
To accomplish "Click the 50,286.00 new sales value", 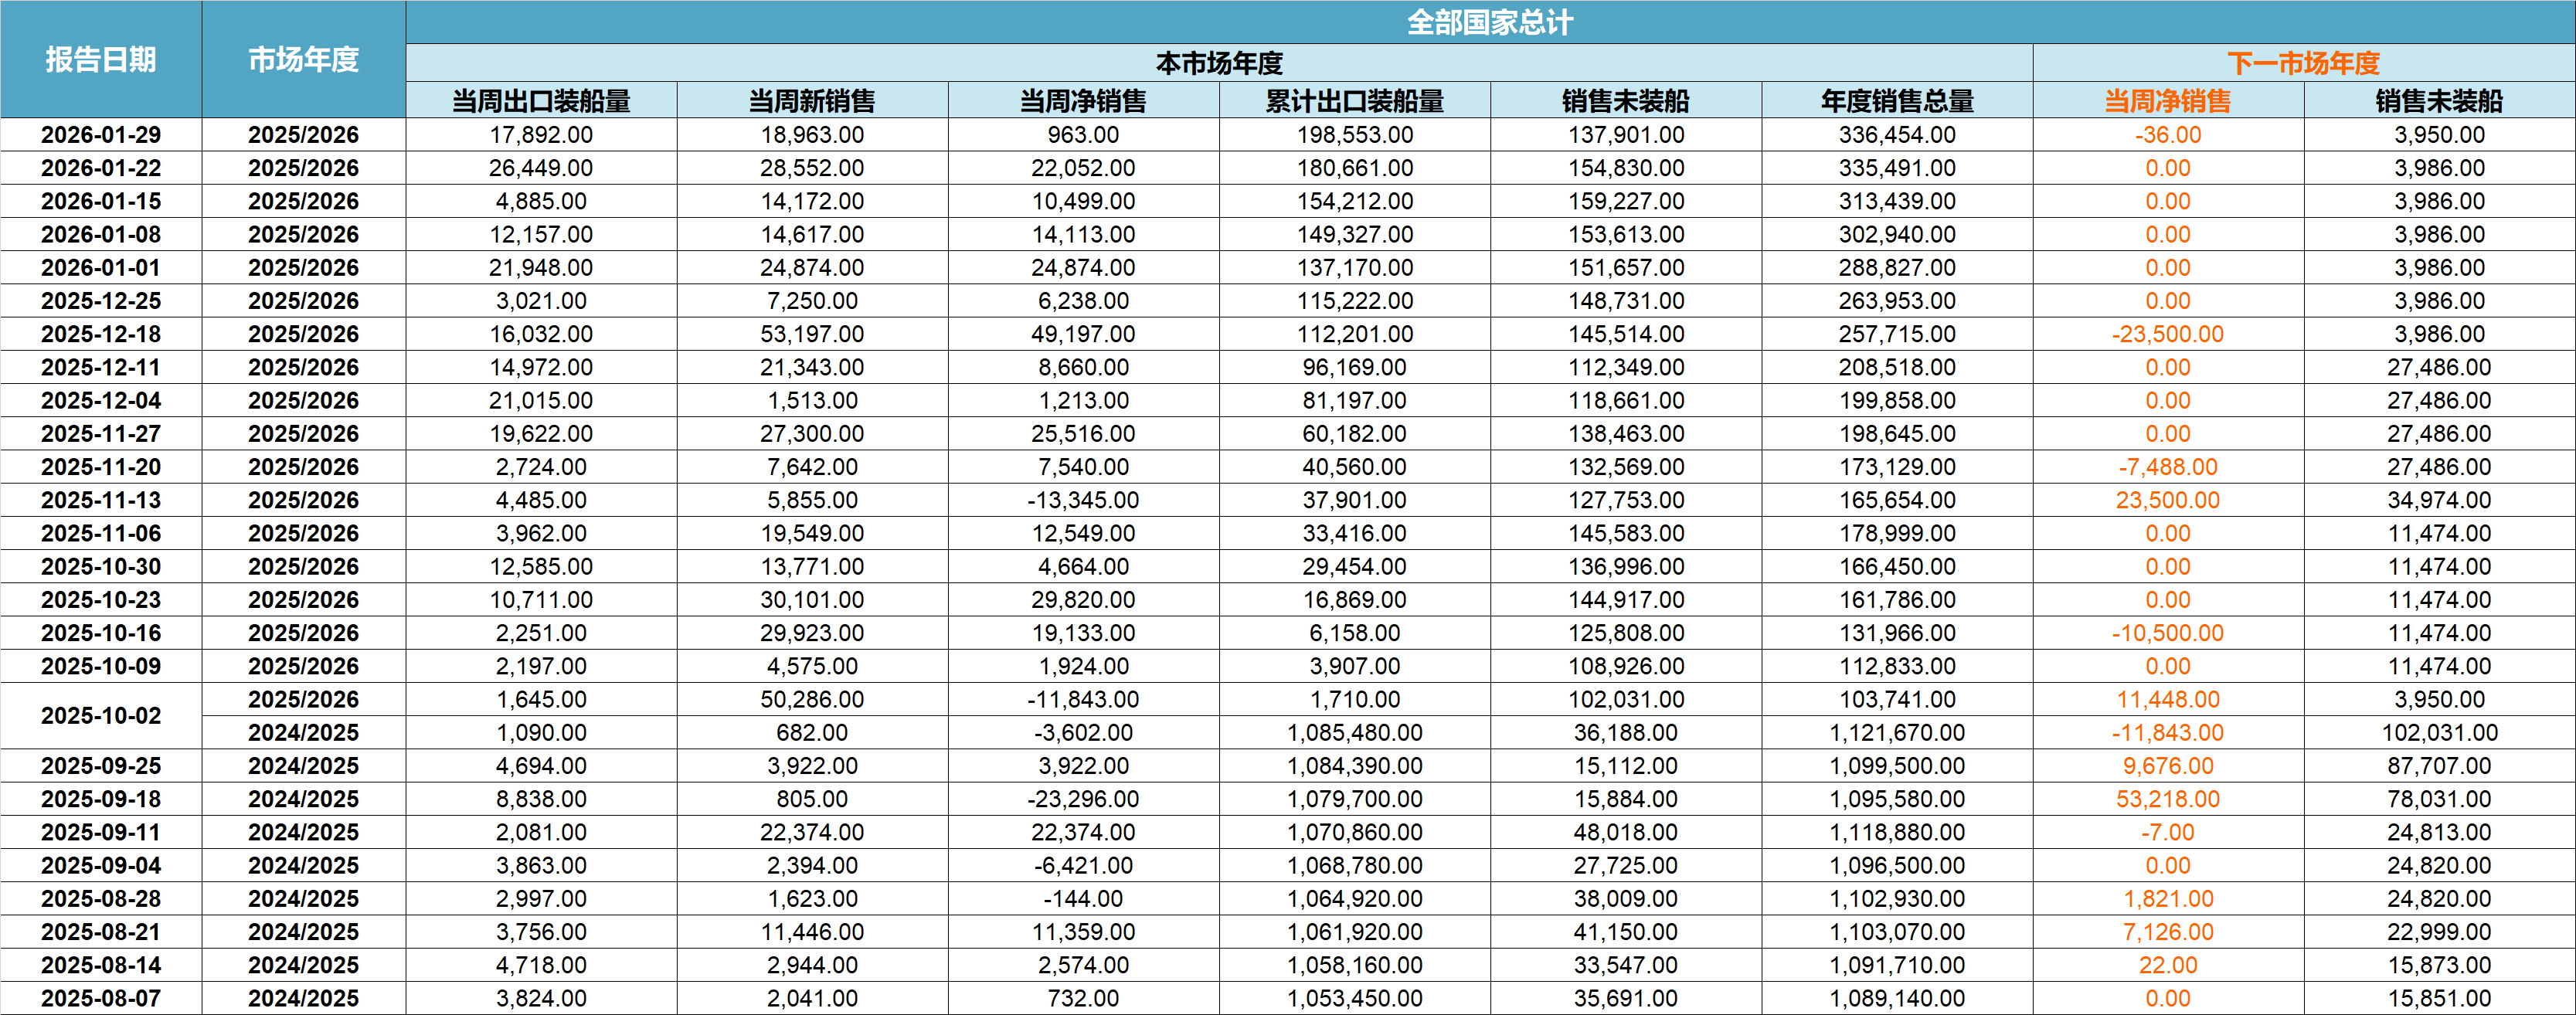I will [x=812, y=700].
